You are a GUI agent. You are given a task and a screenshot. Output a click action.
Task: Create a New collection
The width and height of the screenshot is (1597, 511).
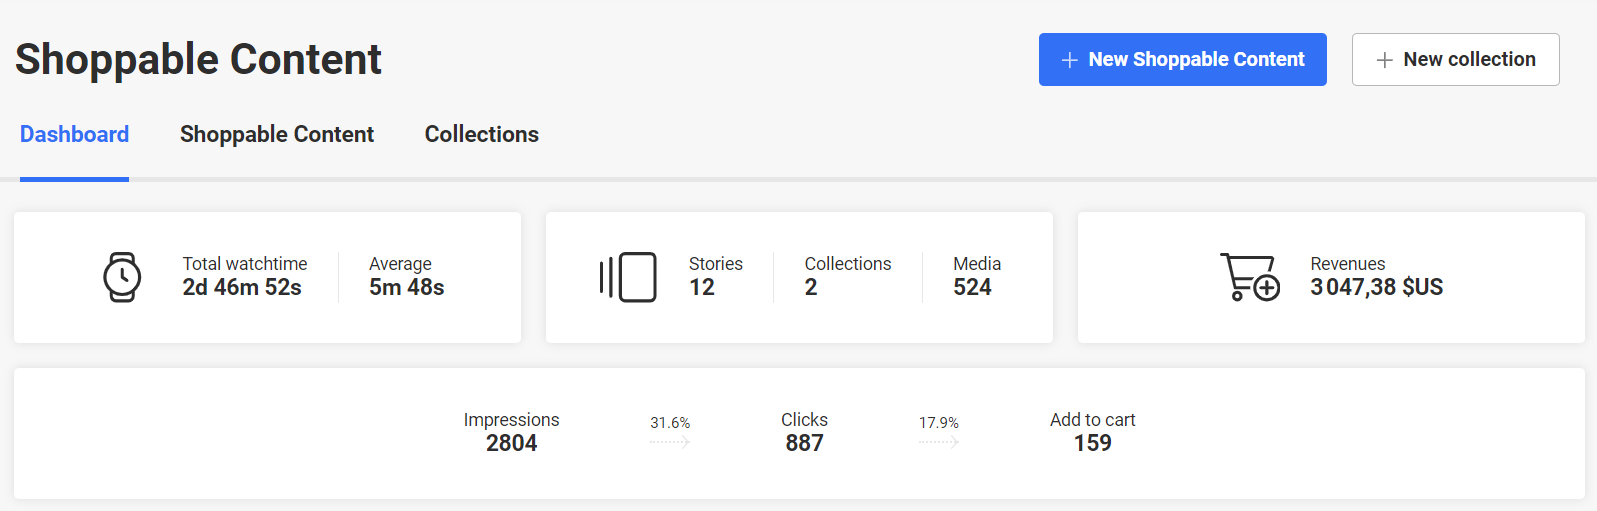(x=1456, y=59)
